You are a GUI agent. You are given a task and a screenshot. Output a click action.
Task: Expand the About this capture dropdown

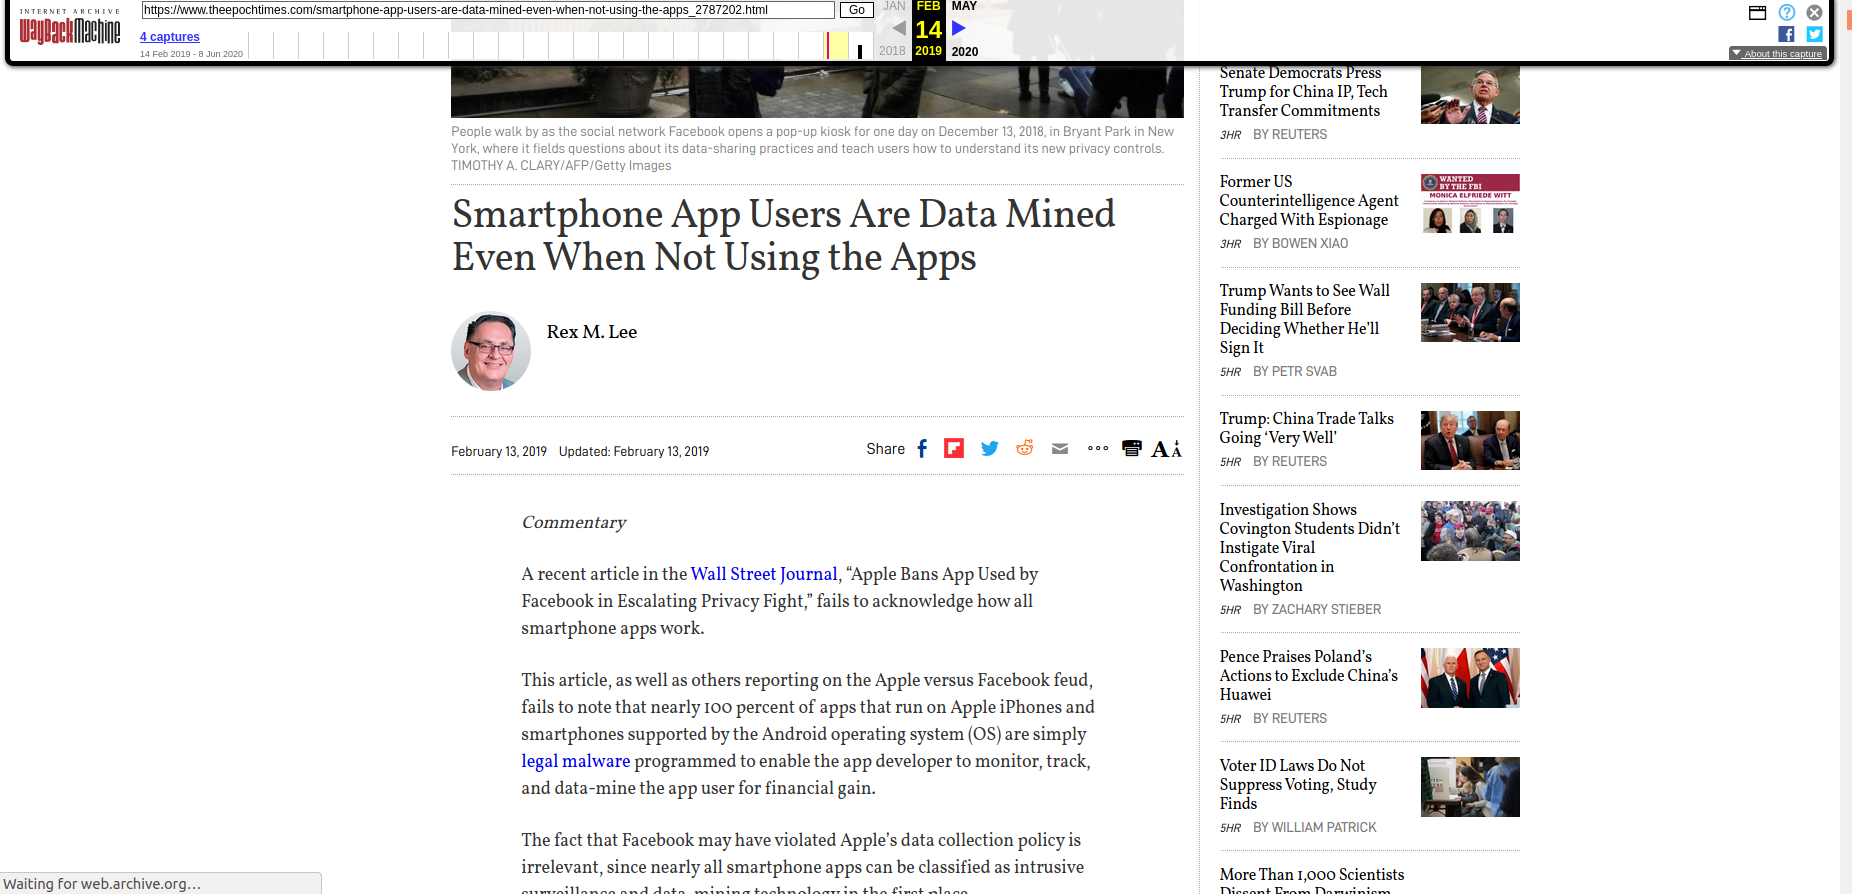[x=1777, y=54]
